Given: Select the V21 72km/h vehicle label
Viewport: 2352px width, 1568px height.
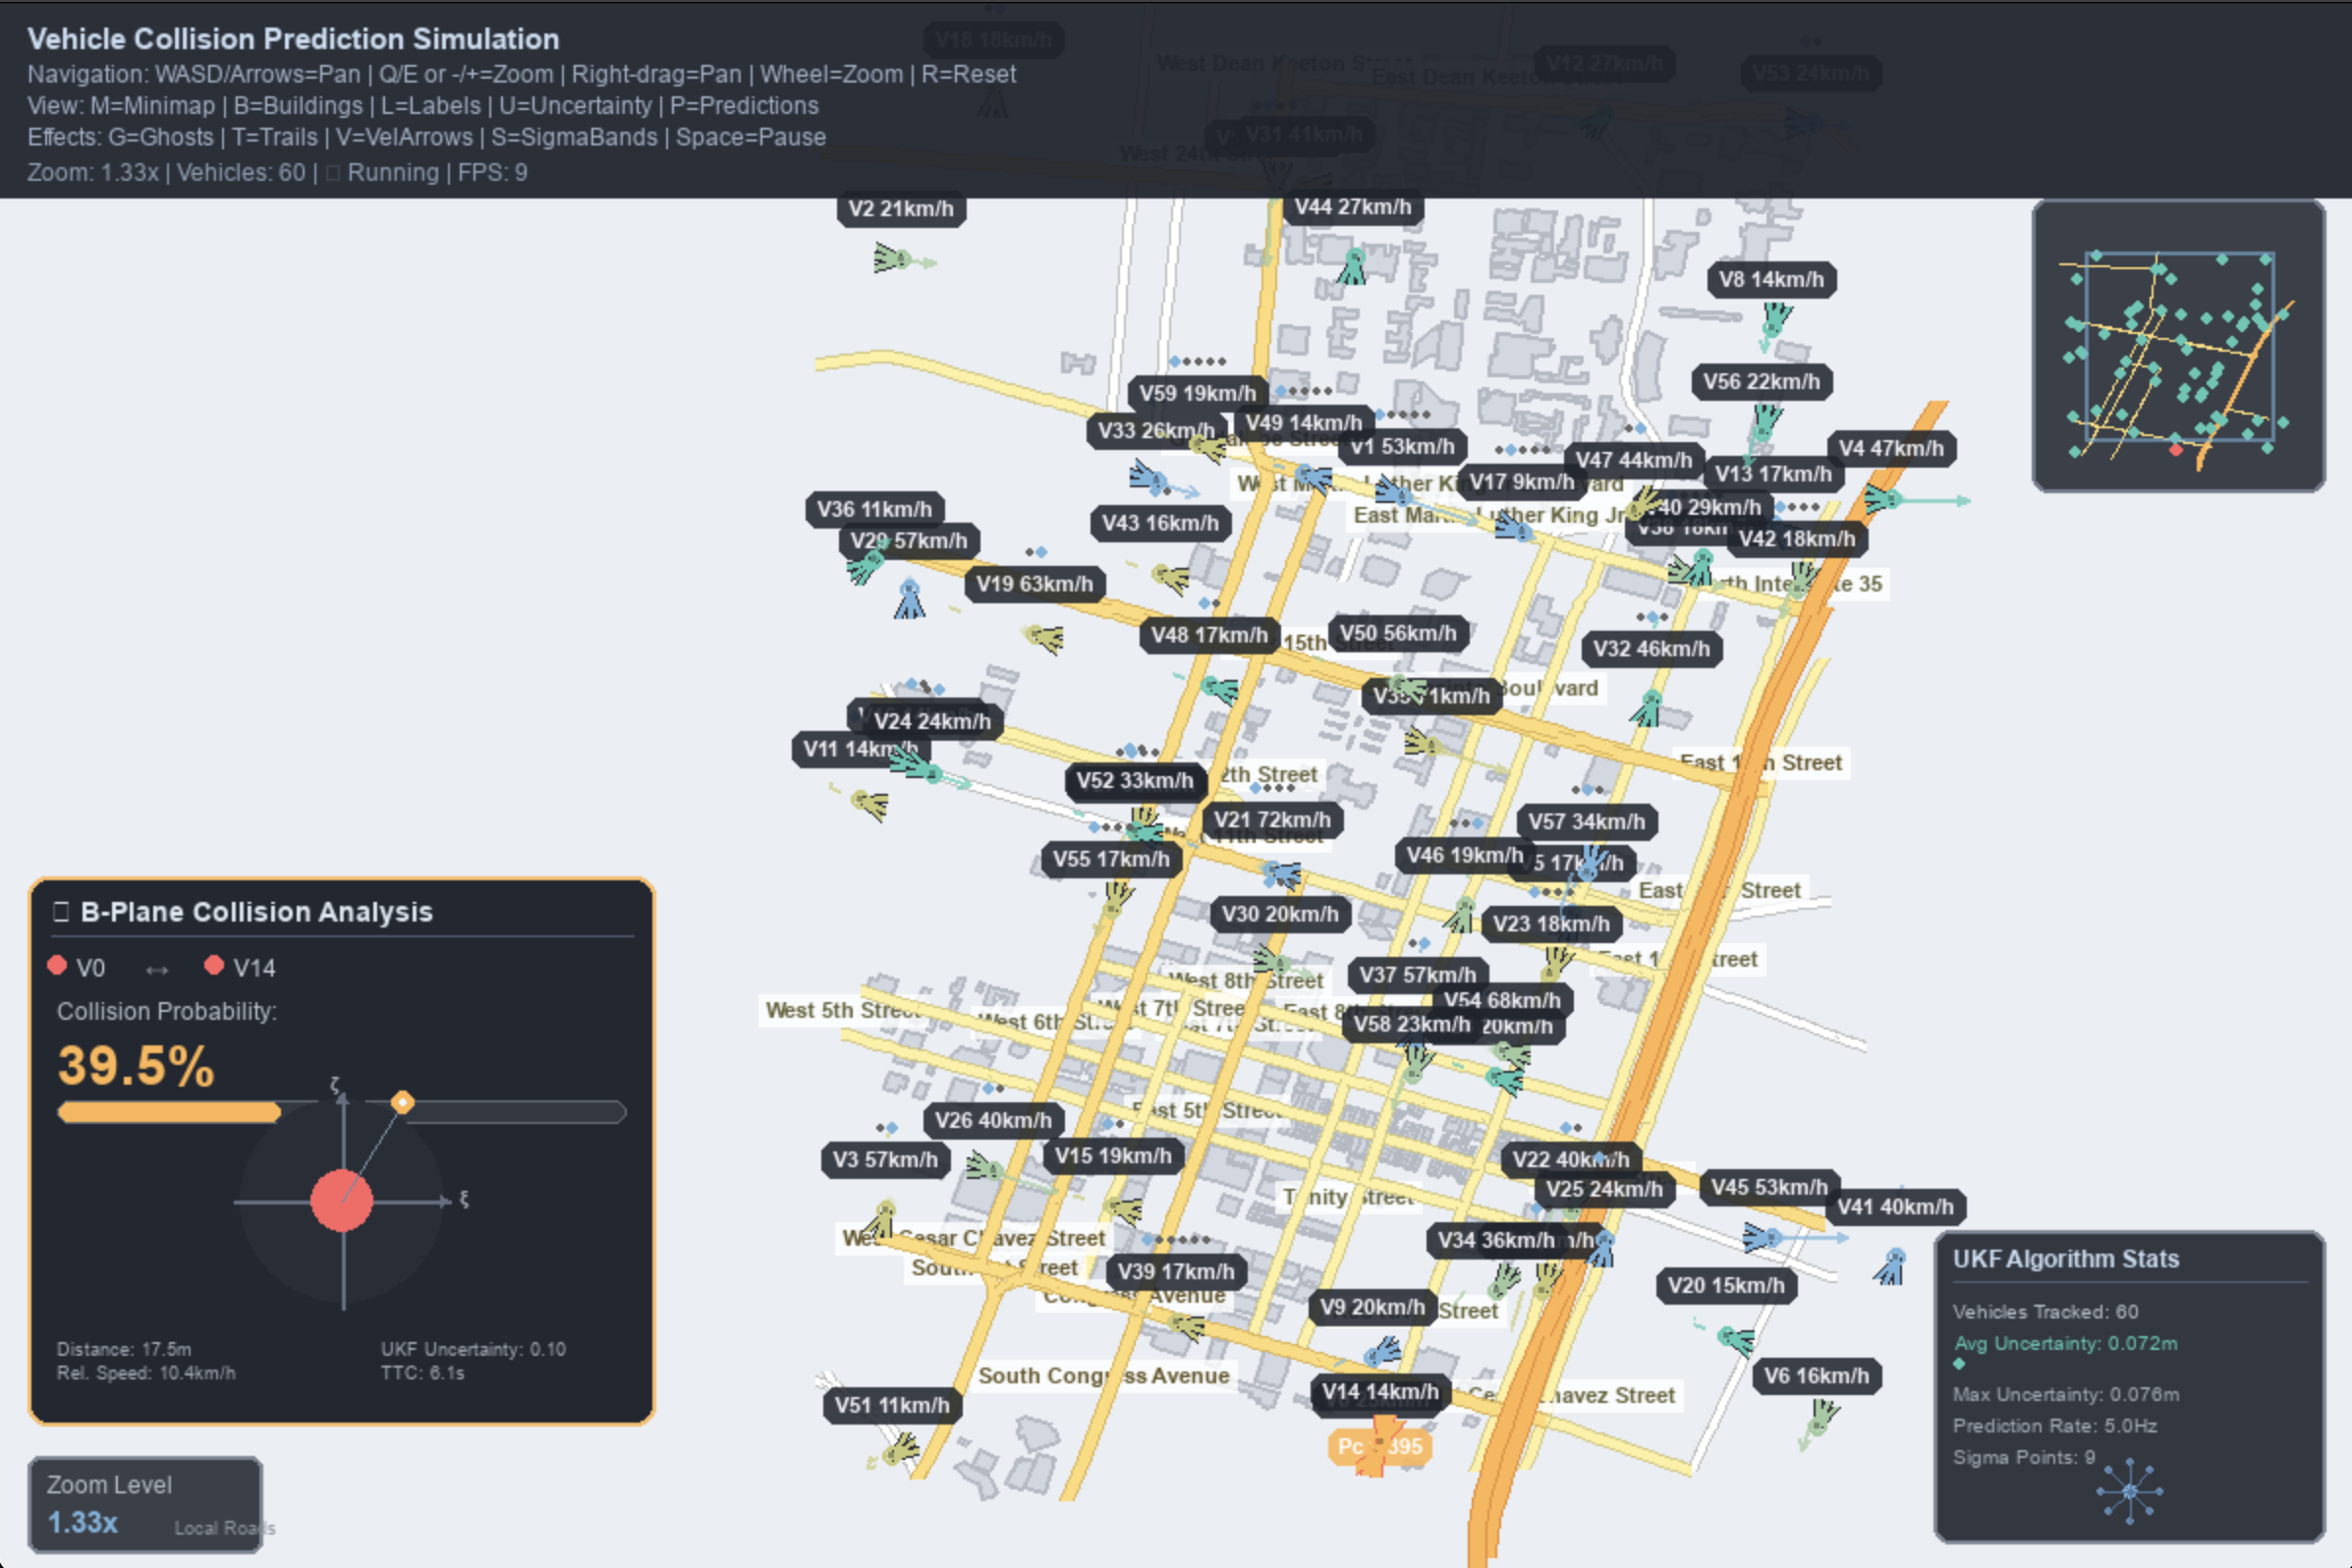Looking at the screenshot, I should point(1272,820).
